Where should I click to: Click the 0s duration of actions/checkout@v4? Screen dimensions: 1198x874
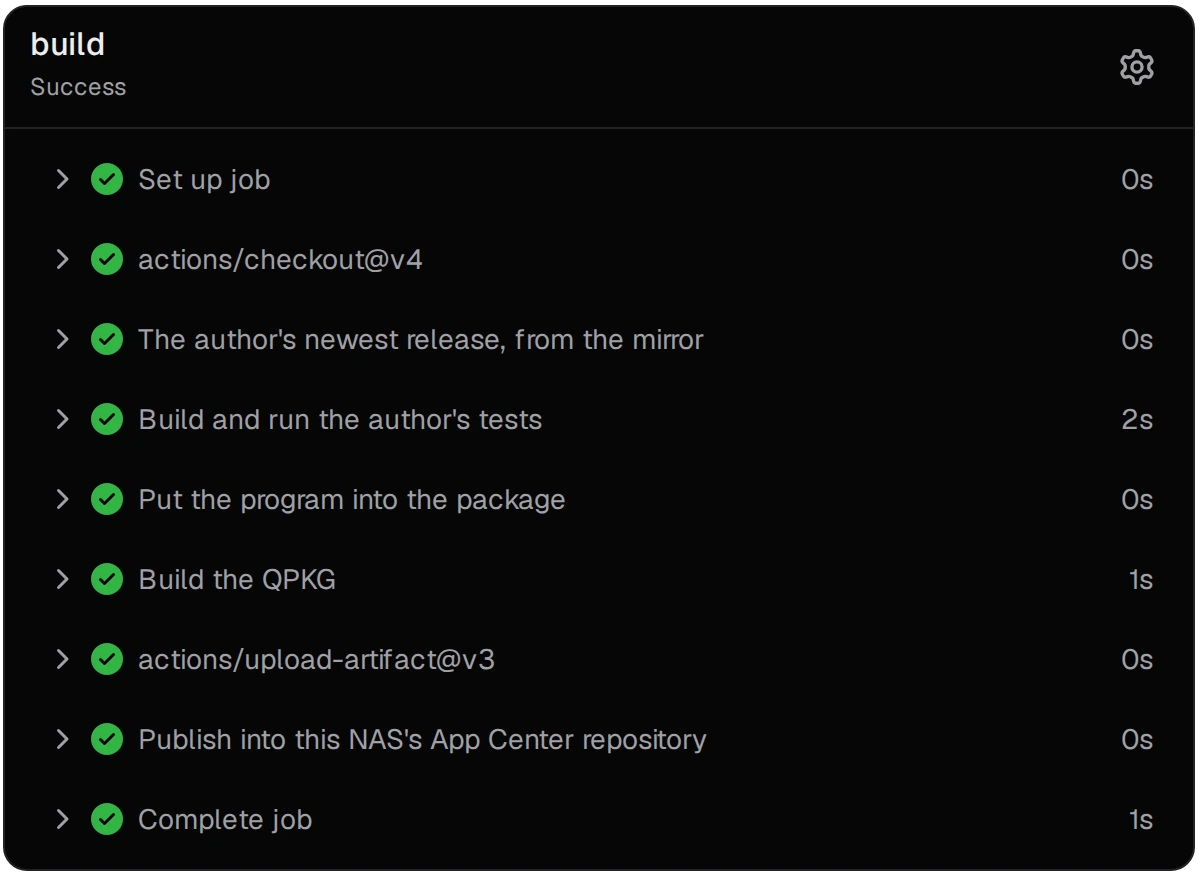[1137, 260]
